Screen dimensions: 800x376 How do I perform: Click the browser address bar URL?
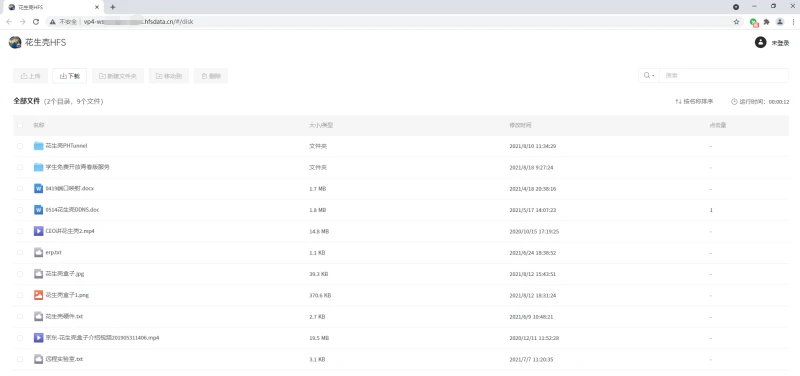139,22
